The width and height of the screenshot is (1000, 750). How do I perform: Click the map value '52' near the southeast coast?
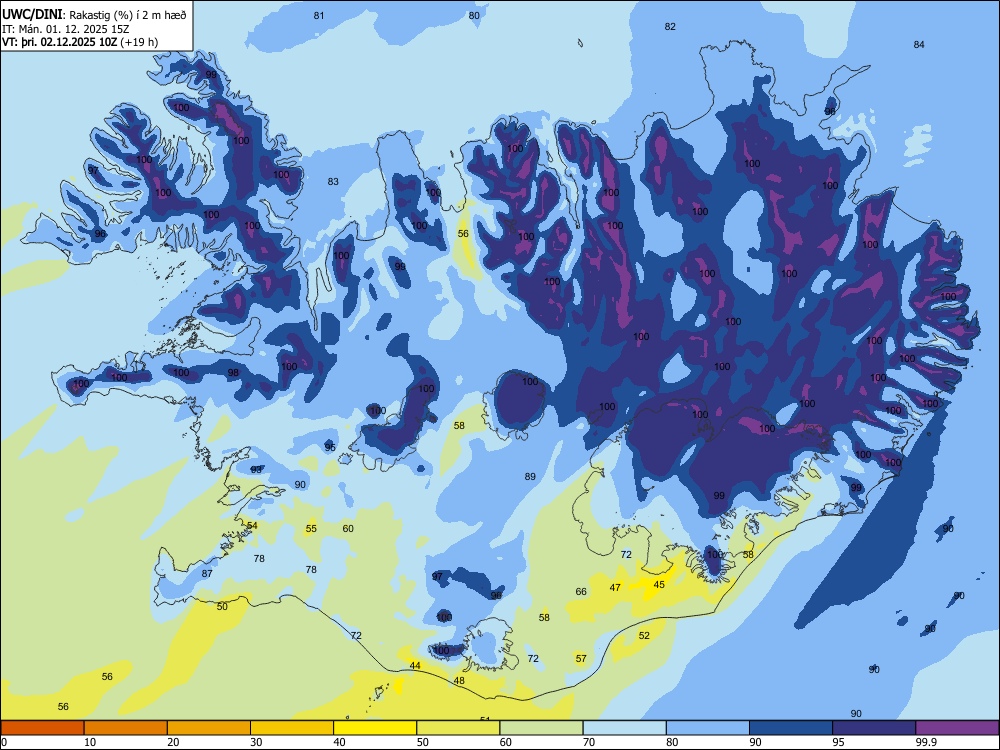tap(644, 635)
